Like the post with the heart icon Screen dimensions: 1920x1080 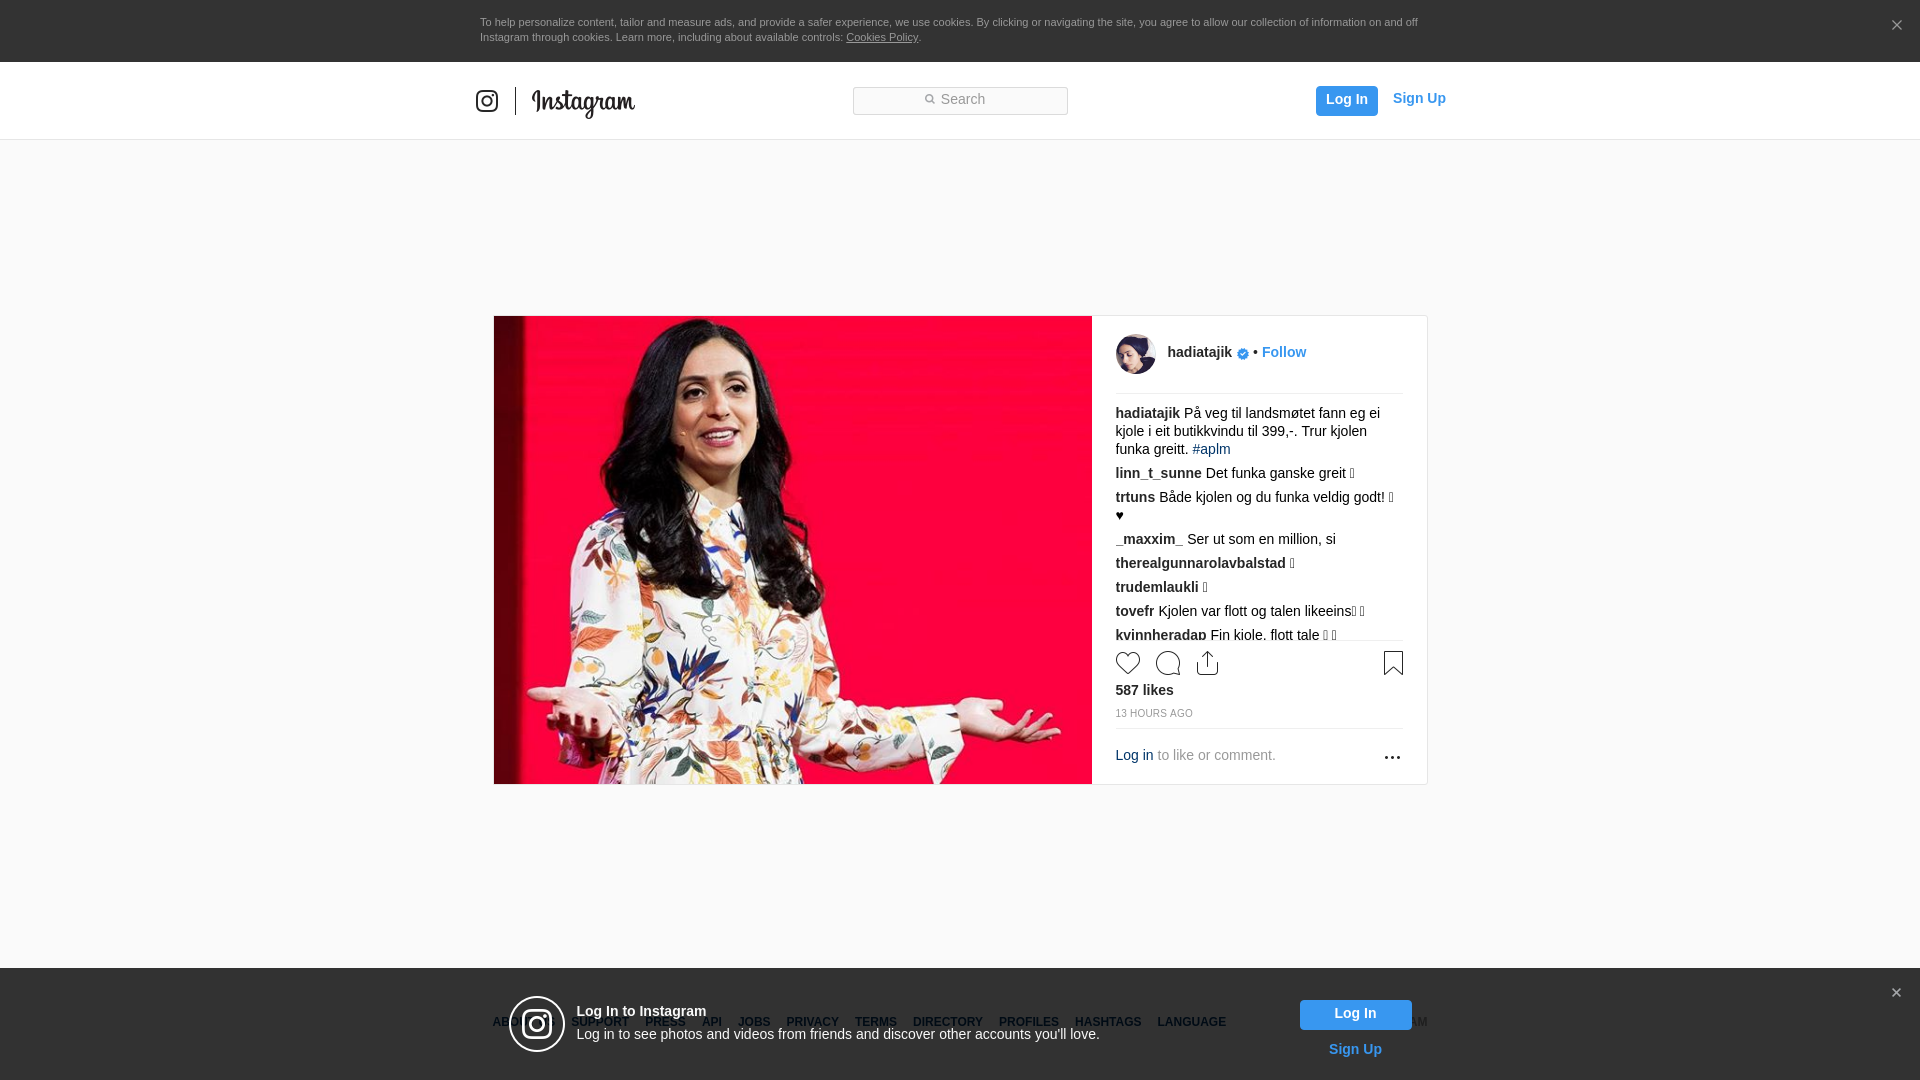tap(1128, 663)
